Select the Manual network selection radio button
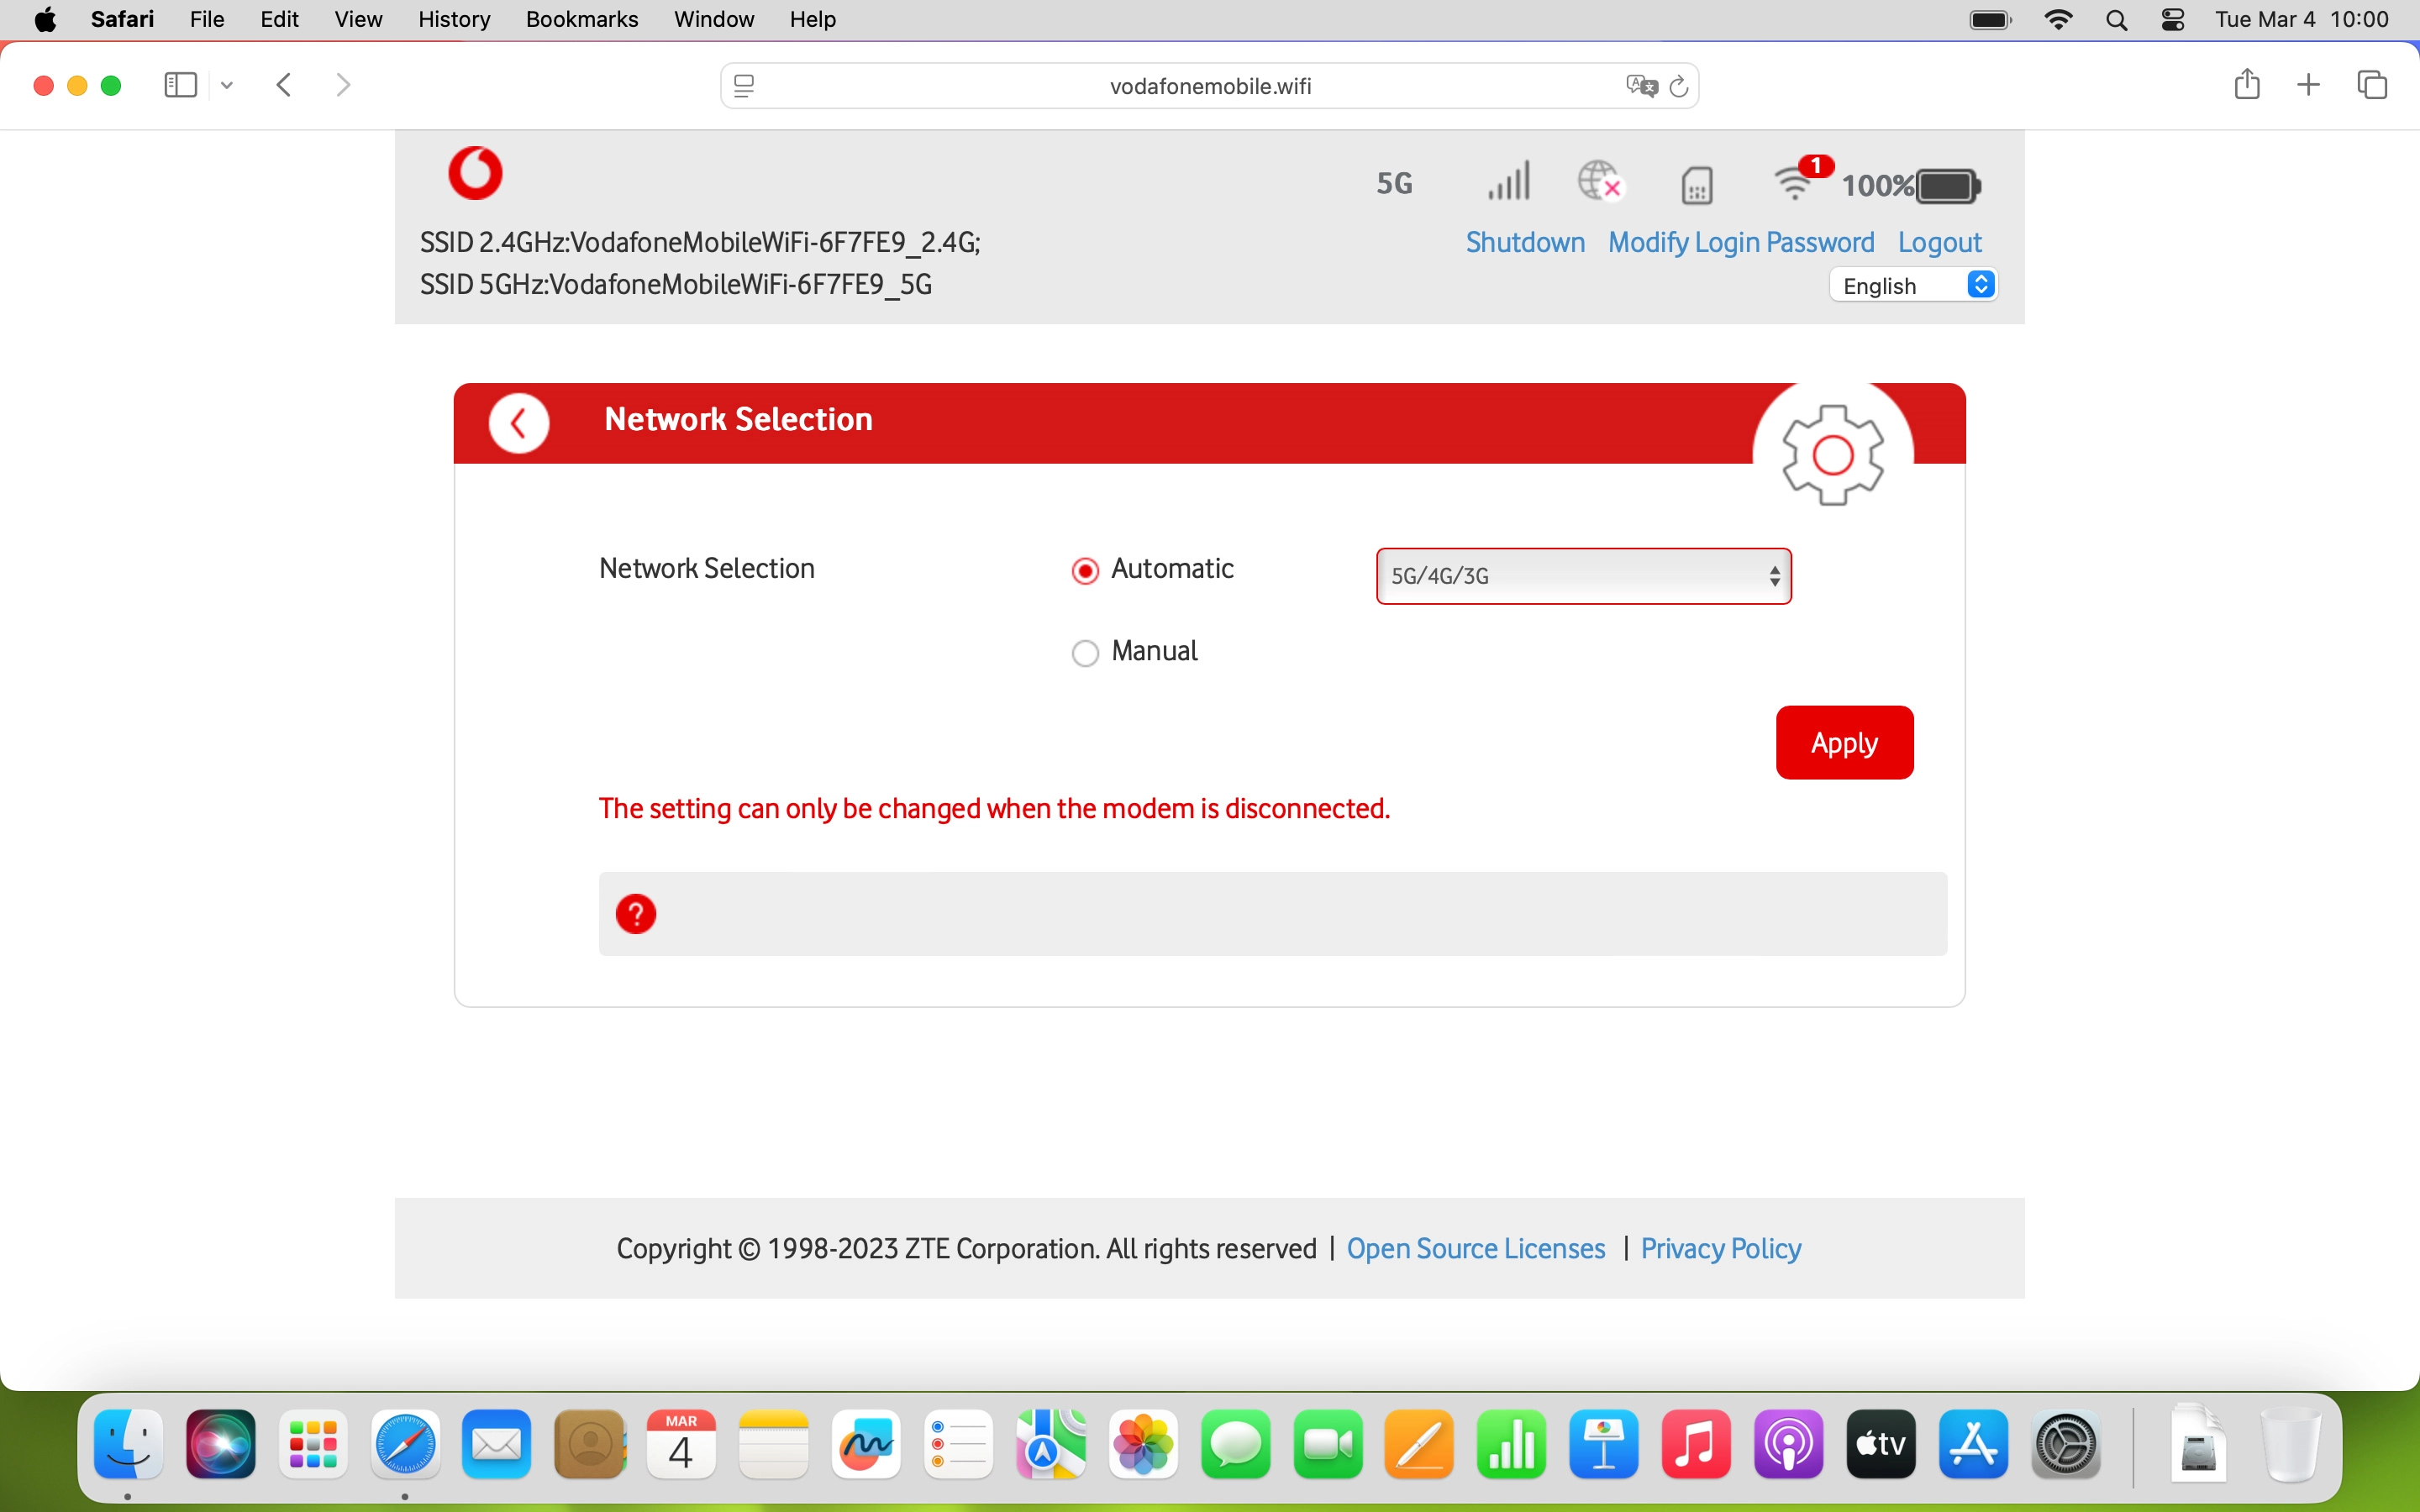Screen dimensions: 2420x1512 coord(1085,652)
